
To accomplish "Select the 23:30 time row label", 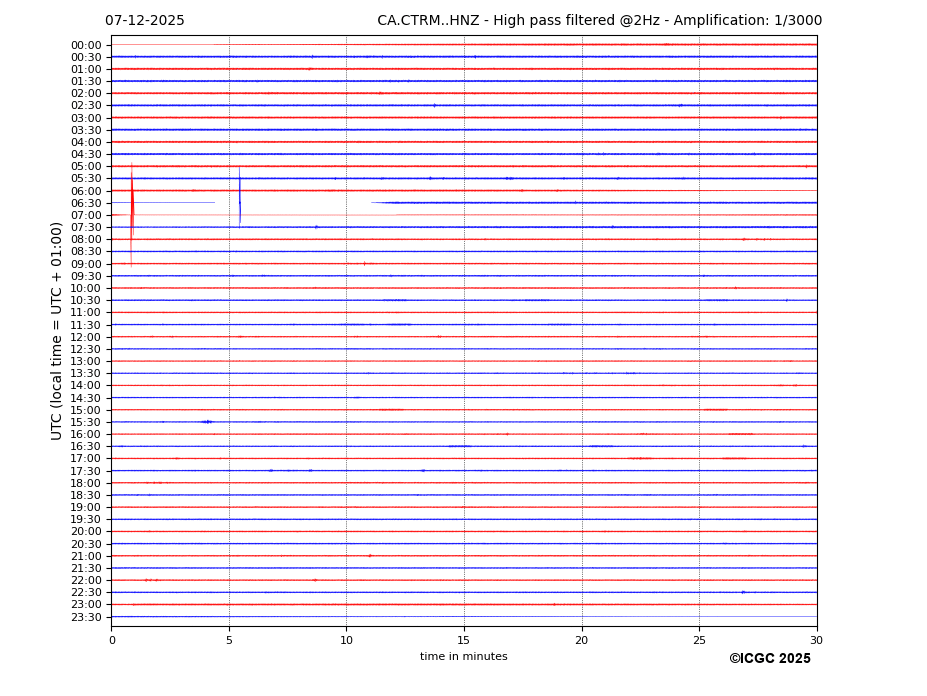I will coord(86,617).
